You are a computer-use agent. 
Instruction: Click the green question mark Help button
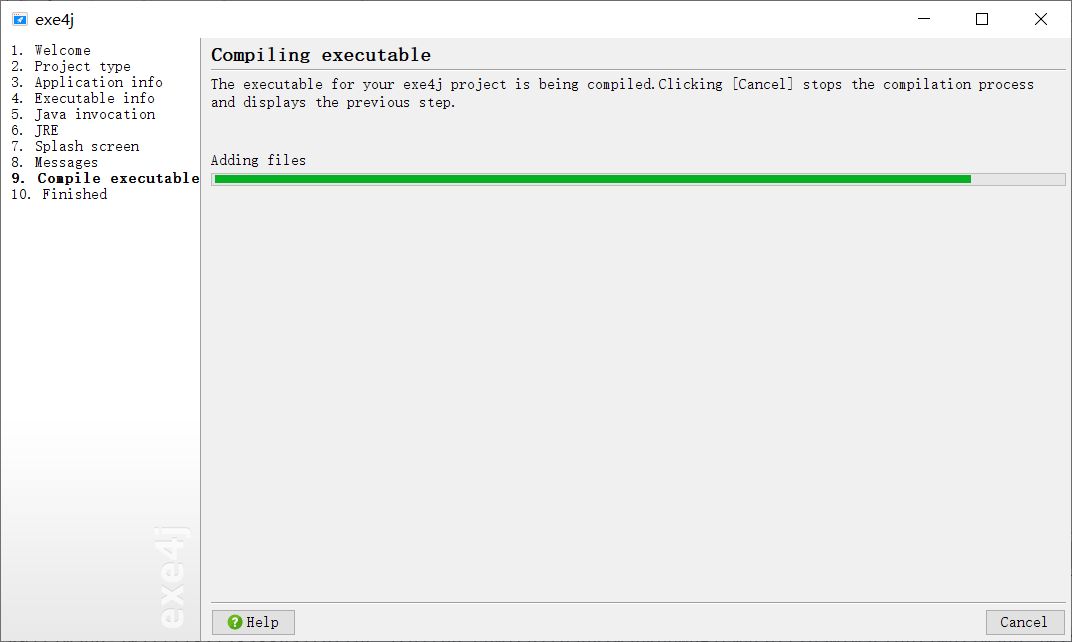coord(253,622)
